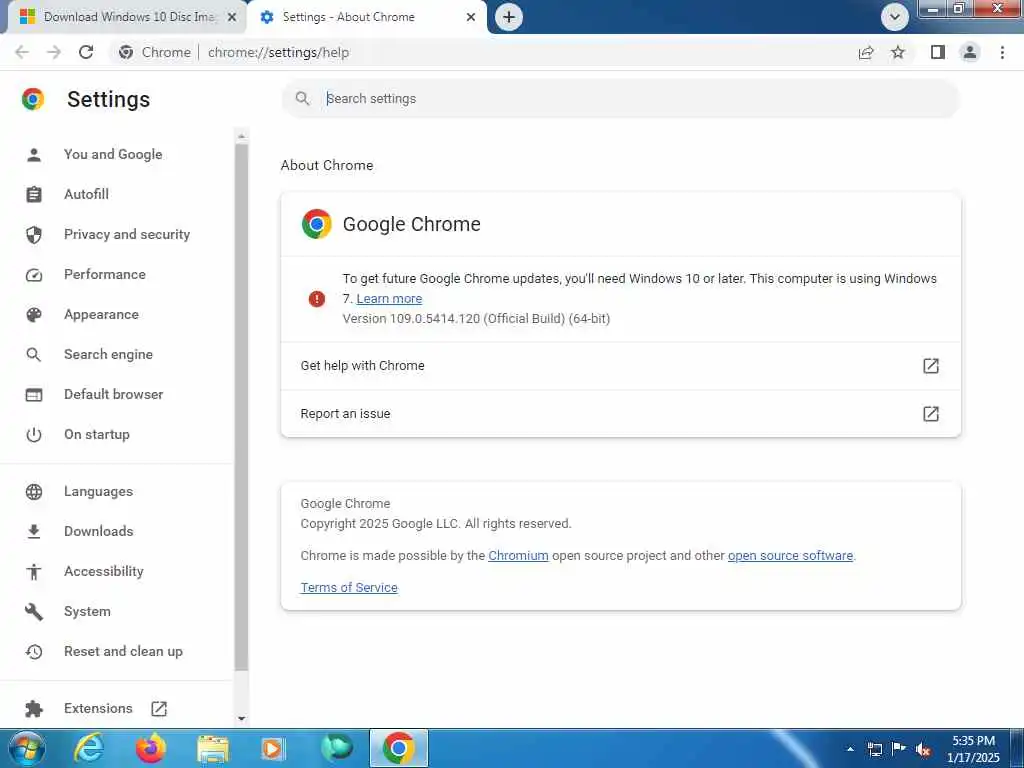
Task: Open Privacy and security settings
Action: 127,234
